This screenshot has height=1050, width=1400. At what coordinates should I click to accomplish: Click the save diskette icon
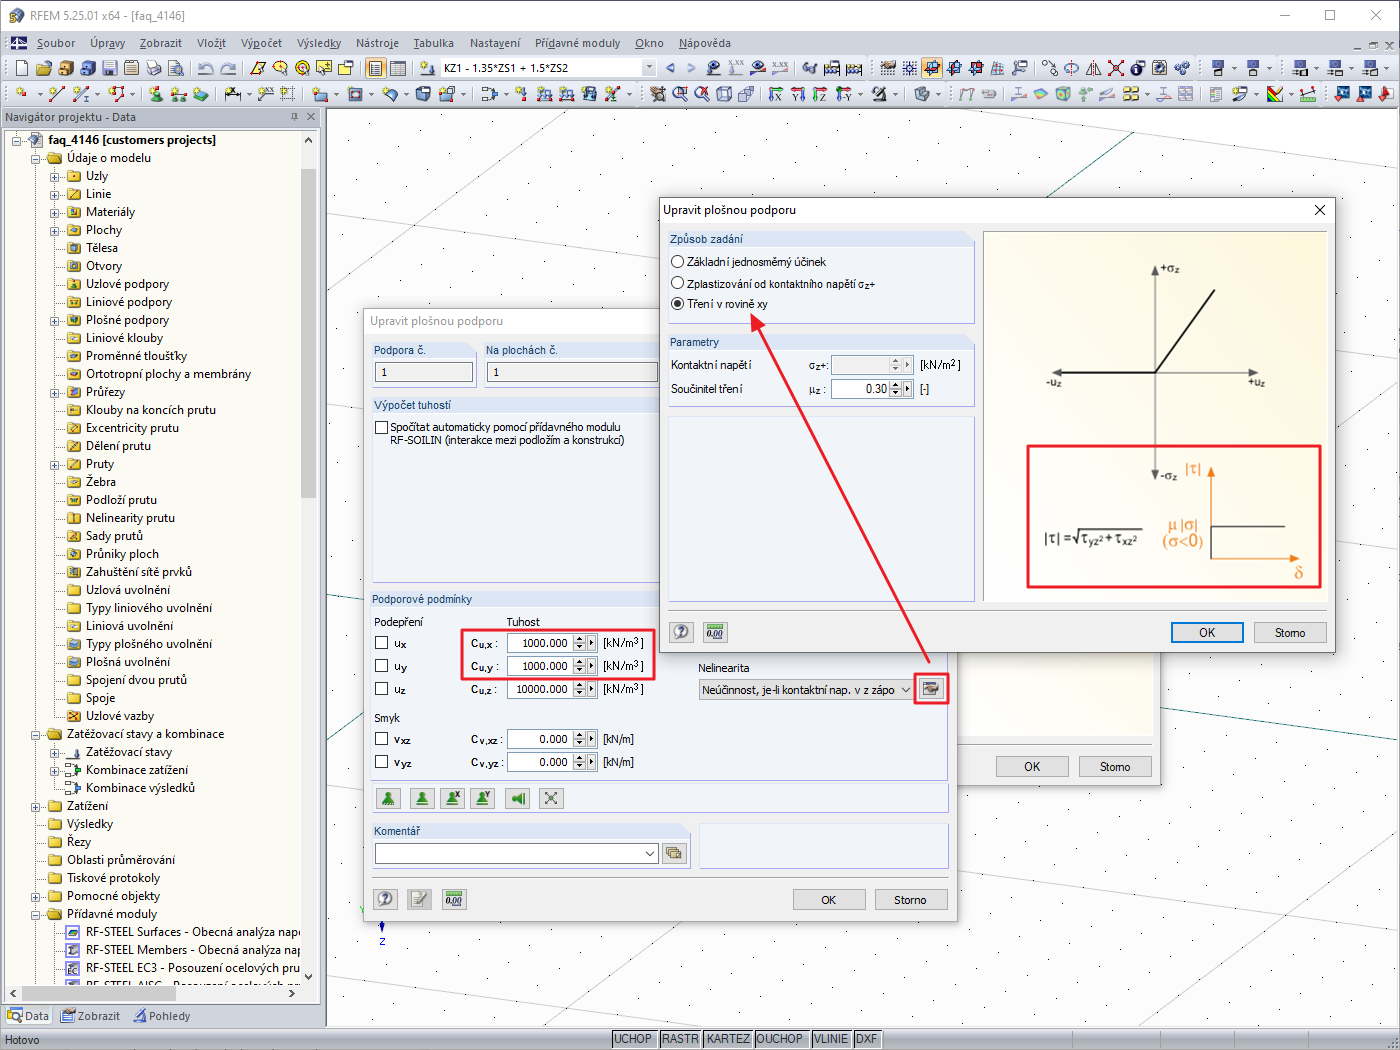tap(109, 68)
